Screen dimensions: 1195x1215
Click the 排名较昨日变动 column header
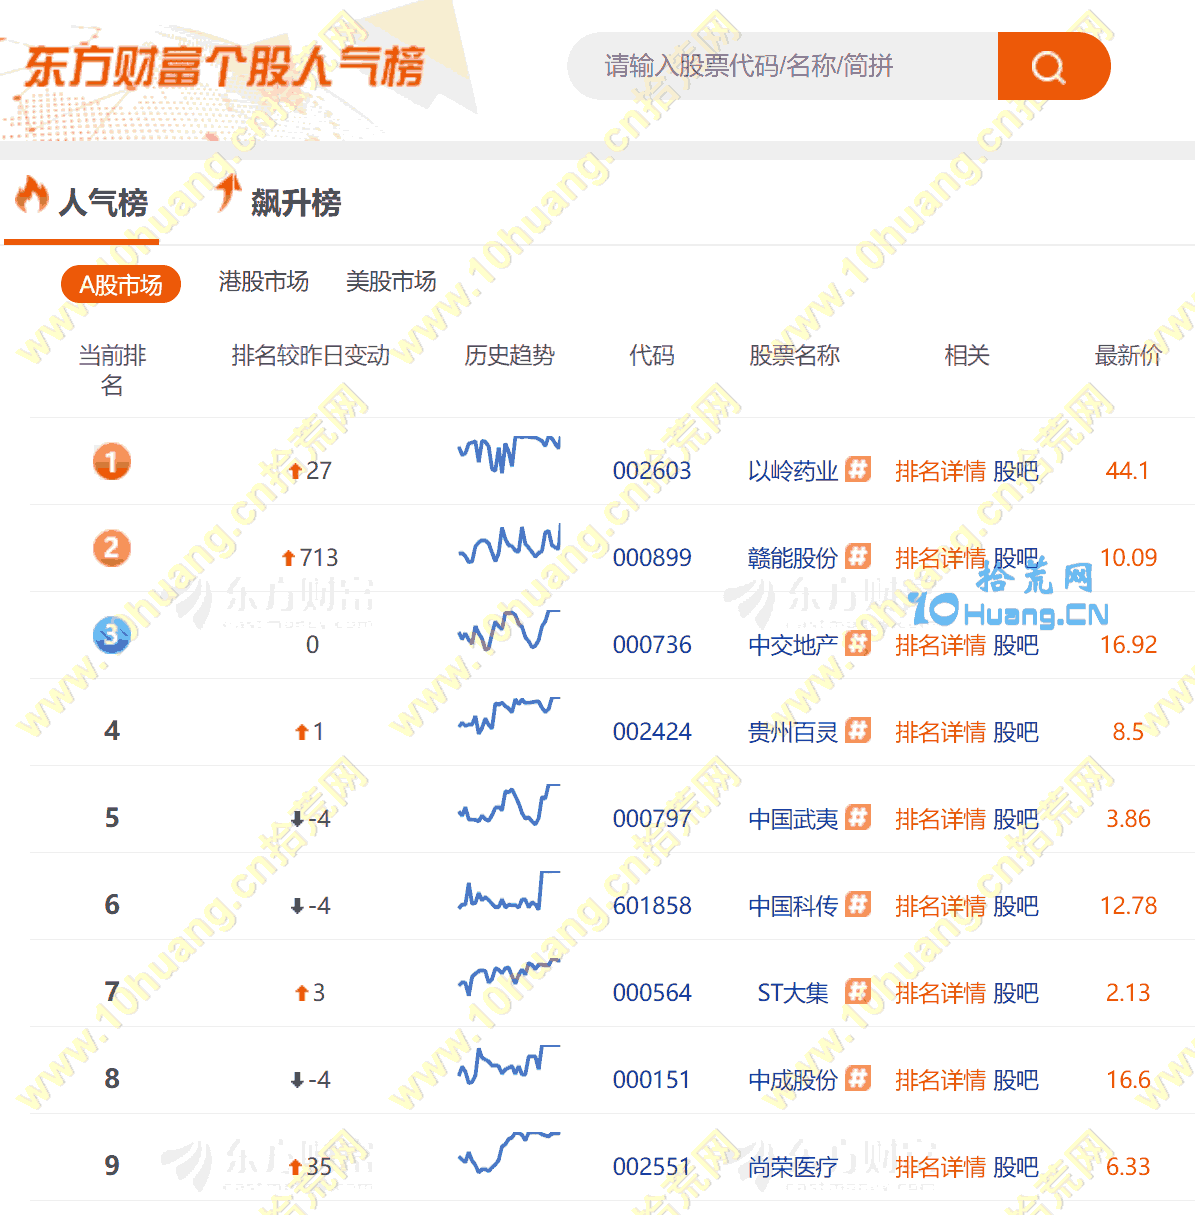pos(310,356)
